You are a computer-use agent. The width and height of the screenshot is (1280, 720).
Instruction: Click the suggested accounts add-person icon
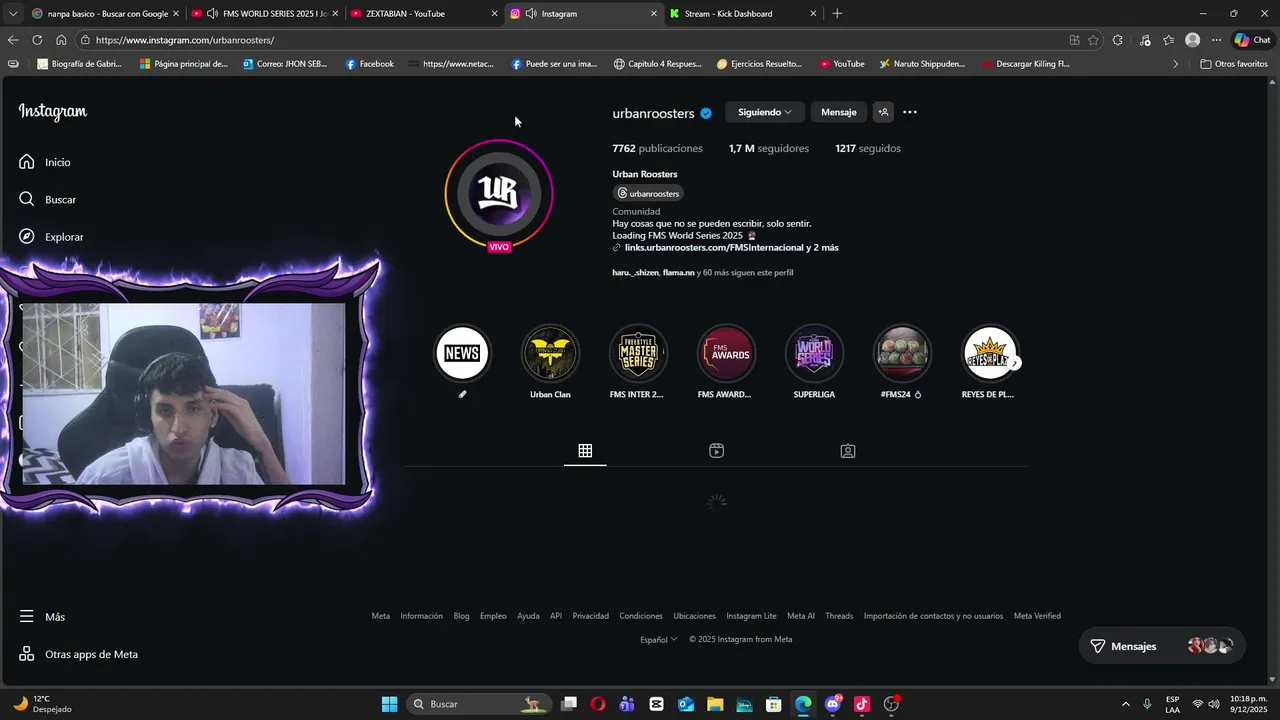tap(883, 112)
